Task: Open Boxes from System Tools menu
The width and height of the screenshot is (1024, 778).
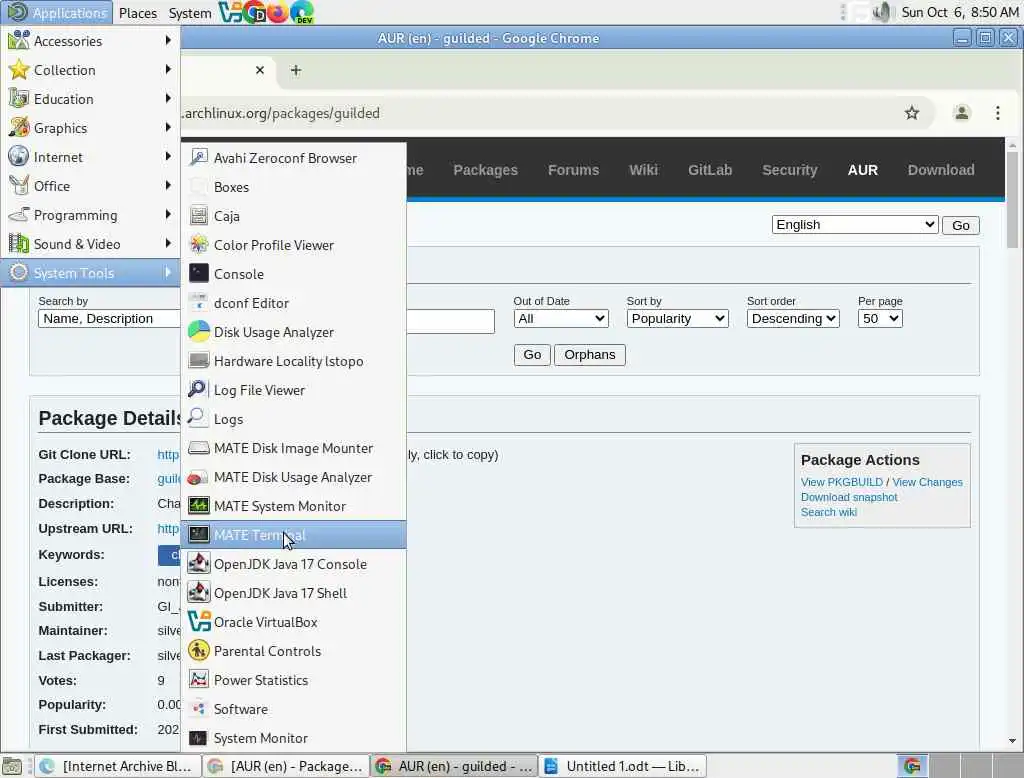Action: [293, 187]
